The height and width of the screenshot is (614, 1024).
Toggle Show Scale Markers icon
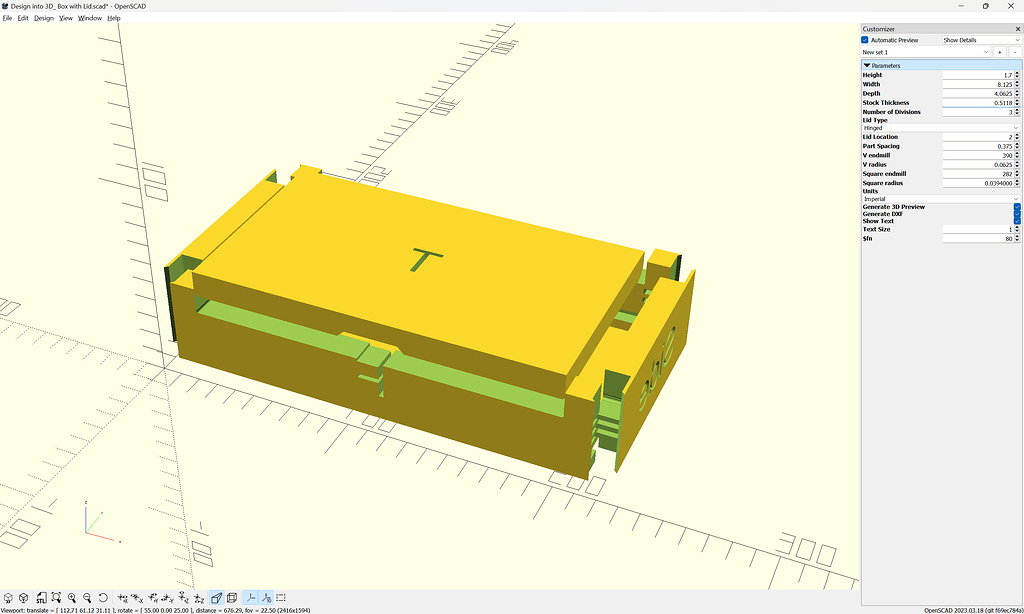coord(266,598)
